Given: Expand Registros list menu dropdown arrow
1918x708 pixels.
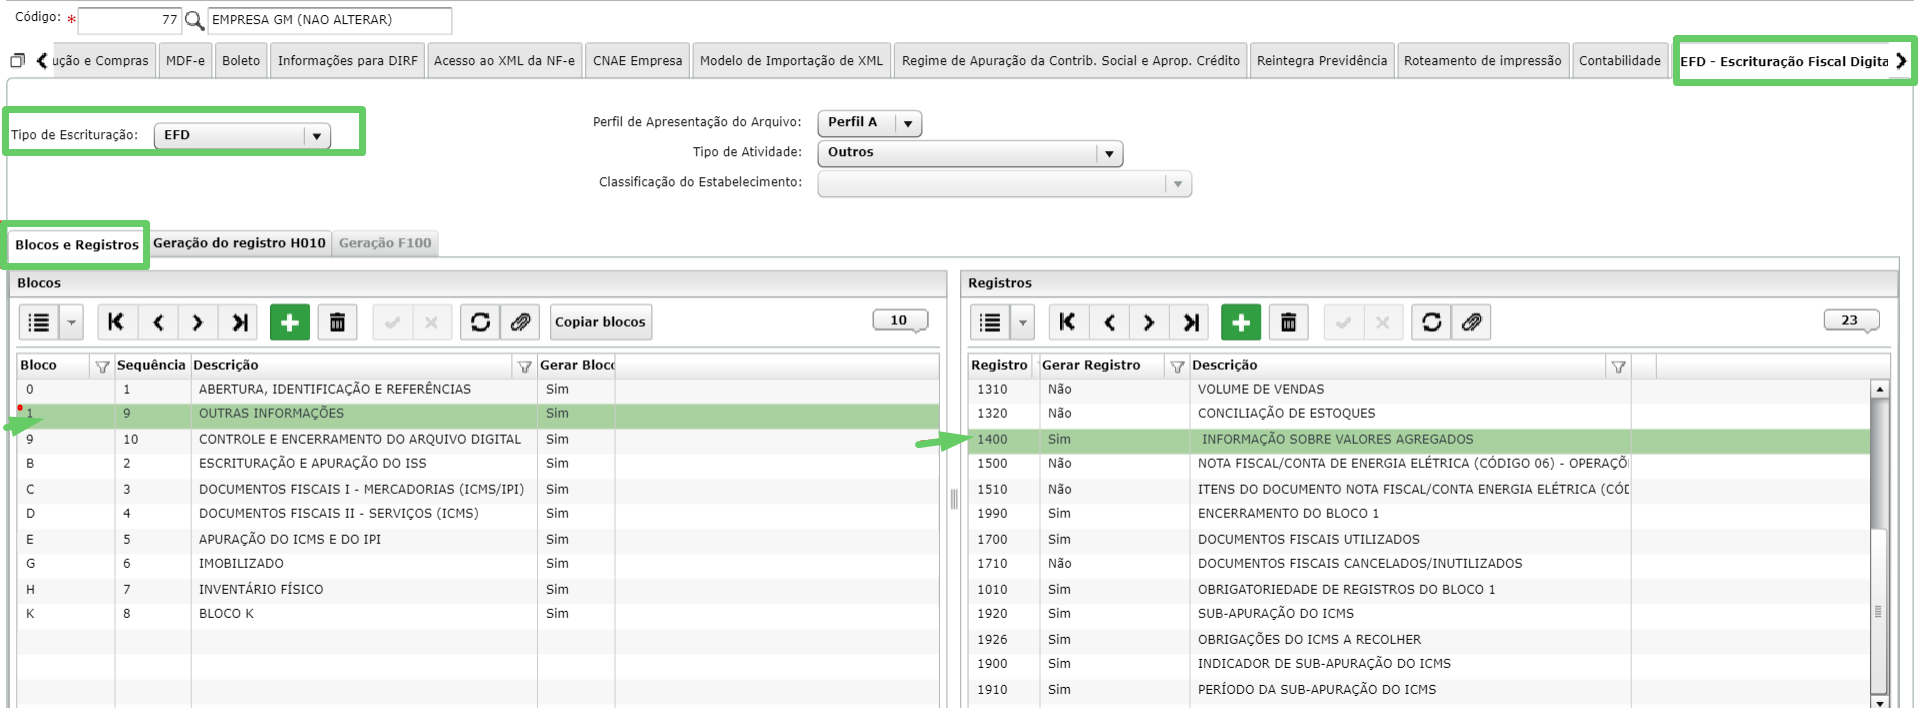Looking at the screenshot, I should 1022,322.
